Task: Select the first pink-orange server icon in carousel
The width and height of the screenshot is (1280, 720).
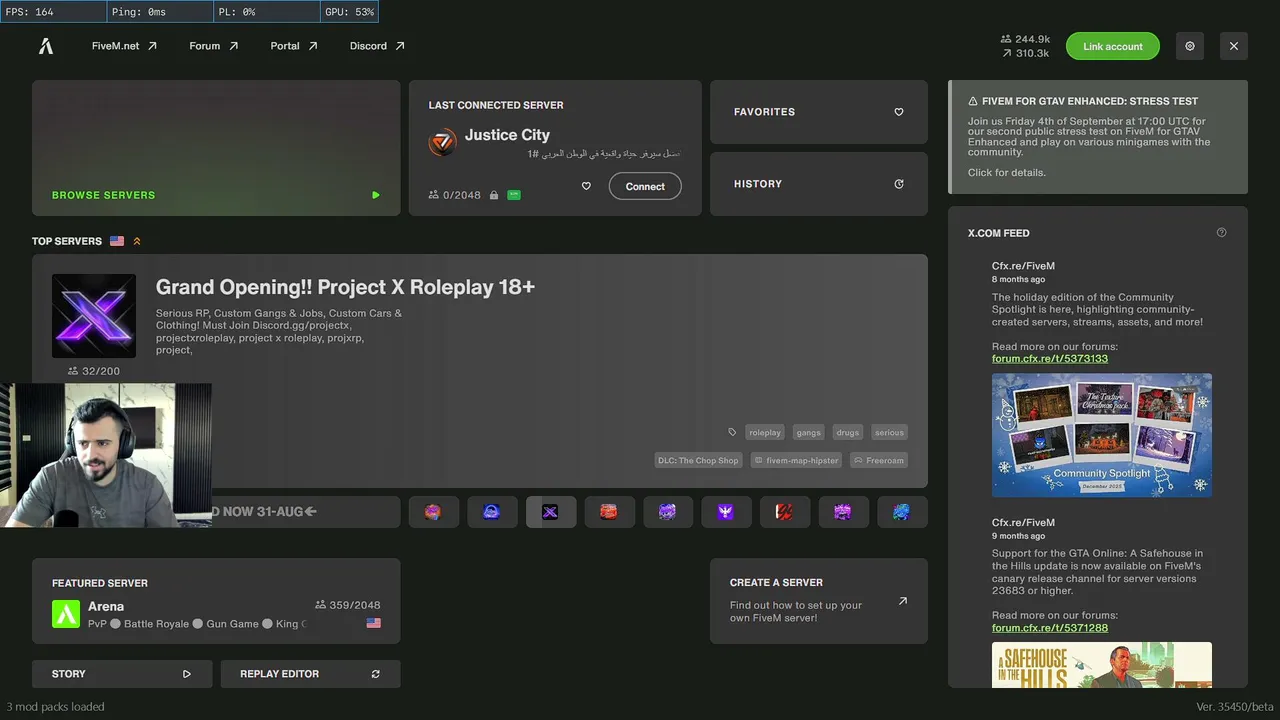Action: point(433,512)
